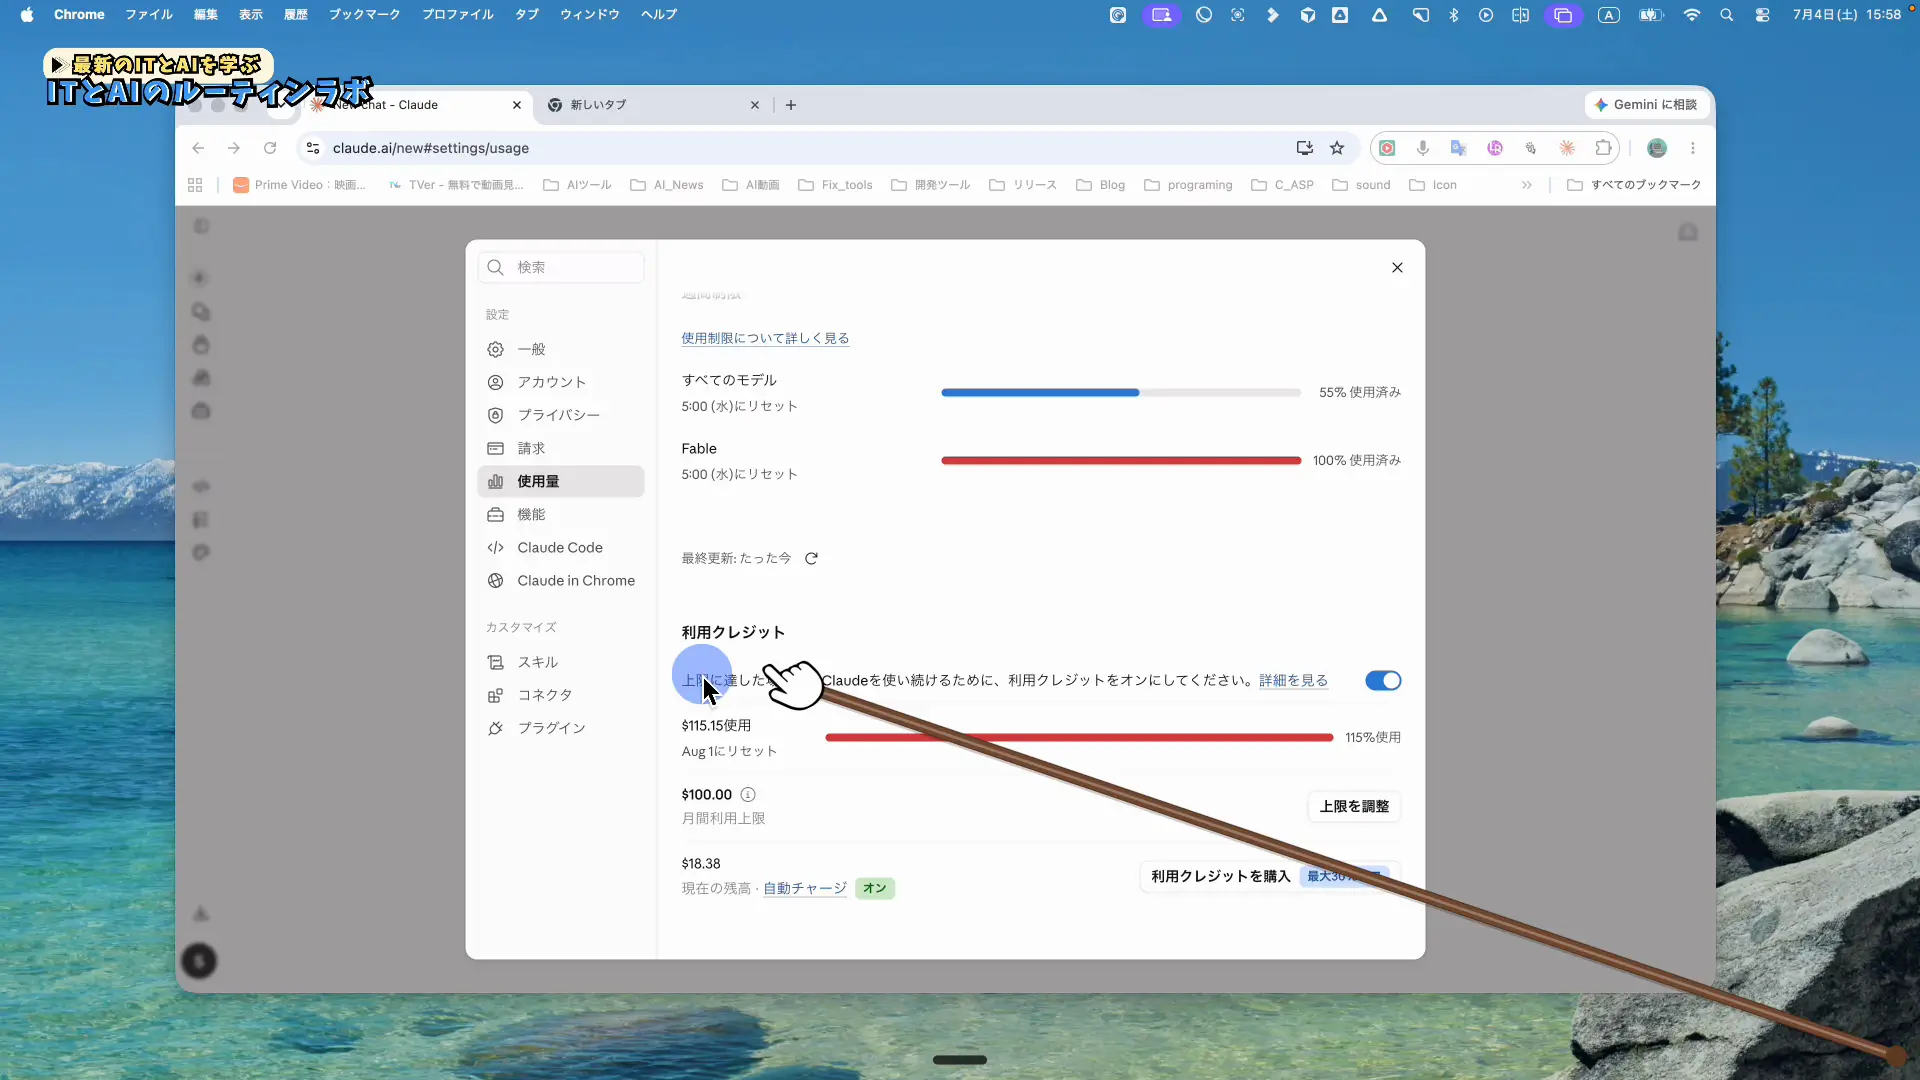Click the Chrome profile avatar
This screenshot has width=1920, height=1080.
1657,148
